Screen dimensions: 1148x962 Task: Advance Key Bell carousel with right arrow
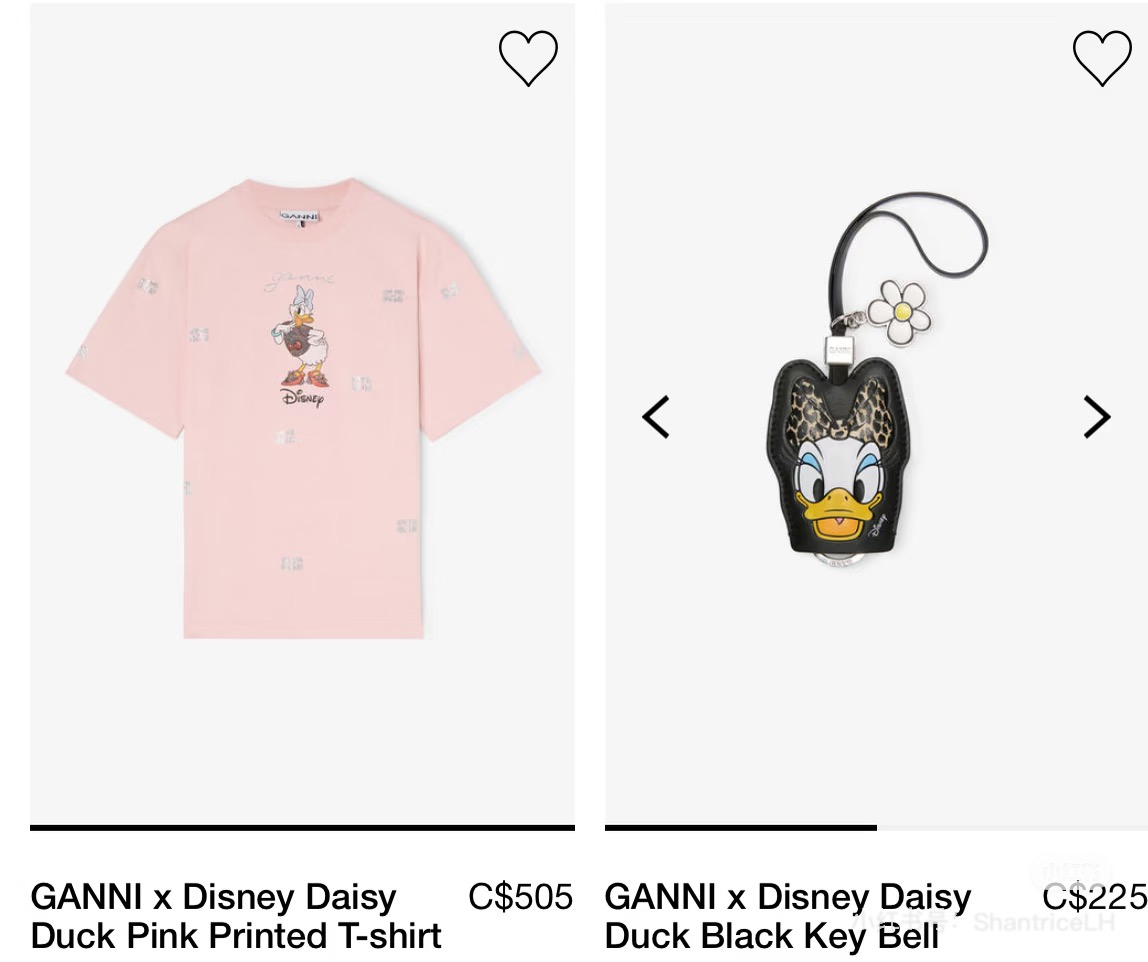[x=1097, y=417]
